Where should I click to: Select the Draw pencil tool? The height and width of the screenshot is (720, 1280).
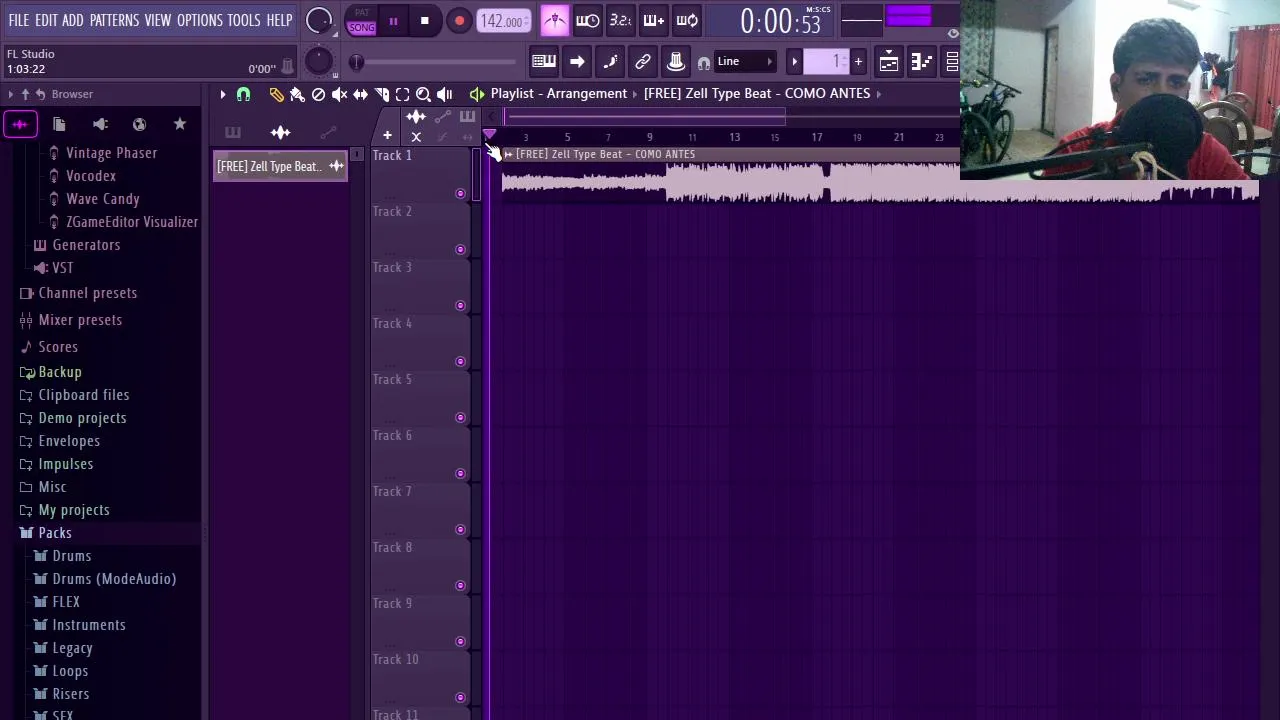pyautogui.click(x=276, y=94)
